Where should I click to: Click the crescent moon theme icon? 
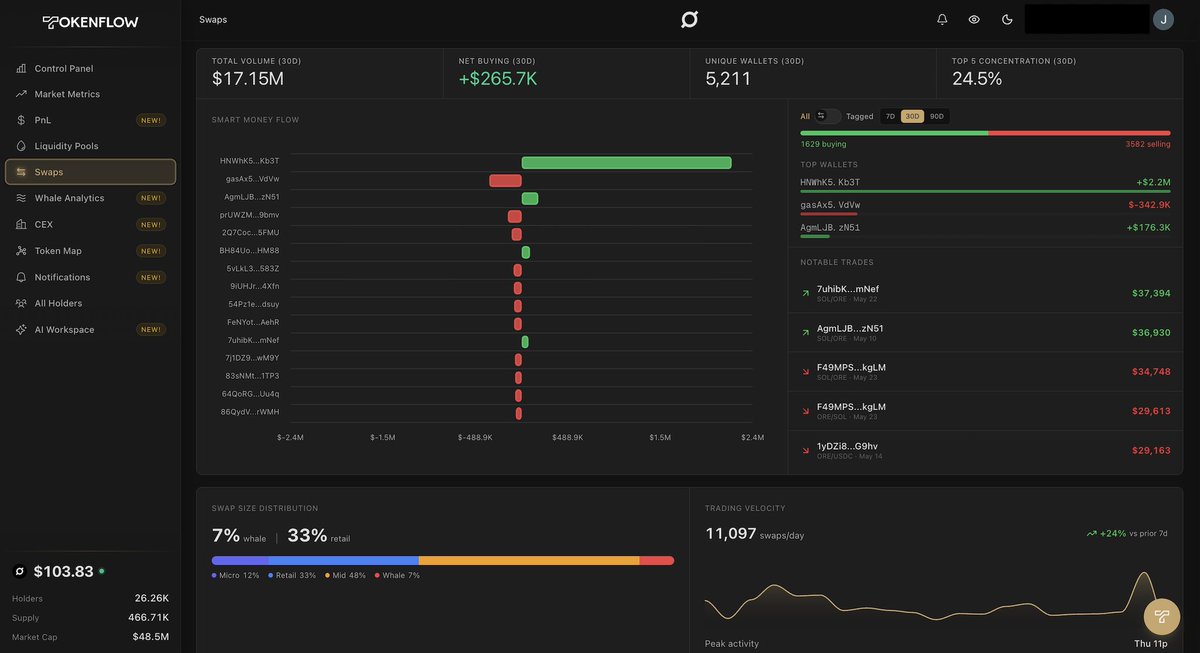click(x=1007, y=19)
